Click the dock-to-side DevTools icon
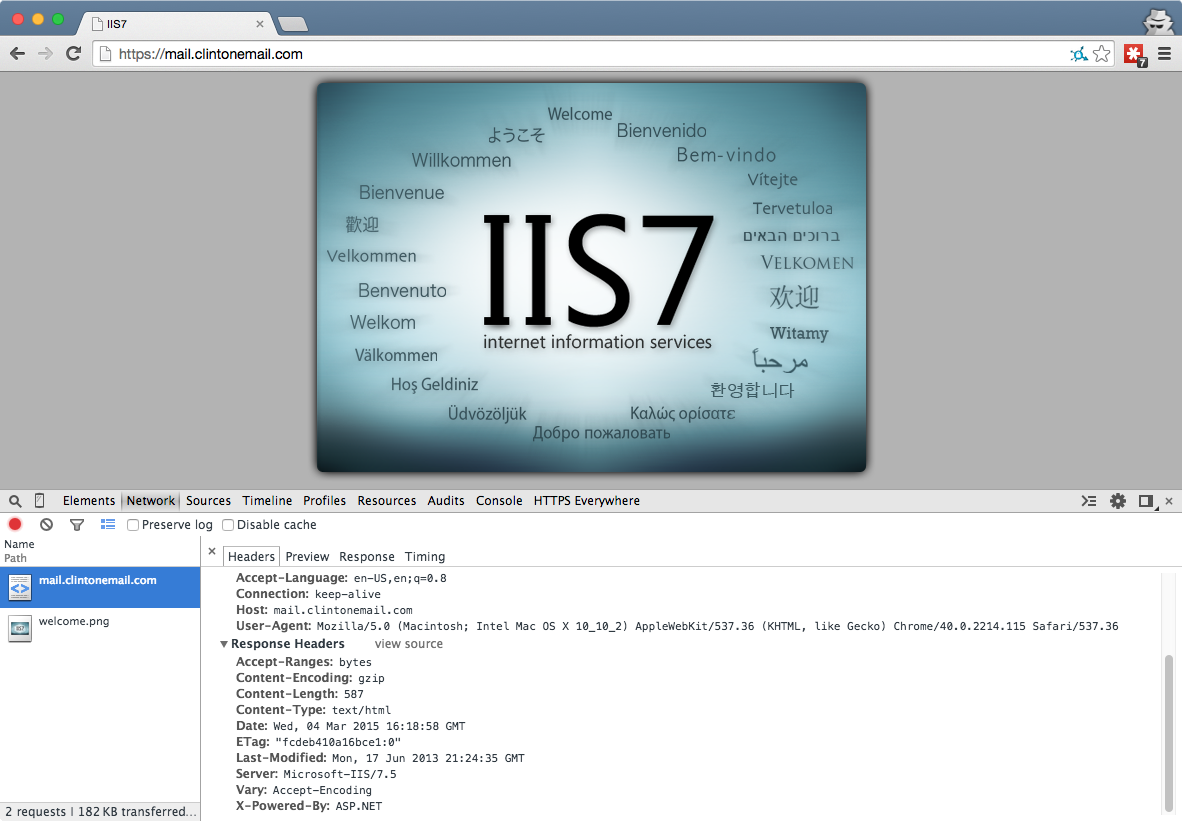The height and width of the screenshot is (821, 1182). (x=1147, y=501)
